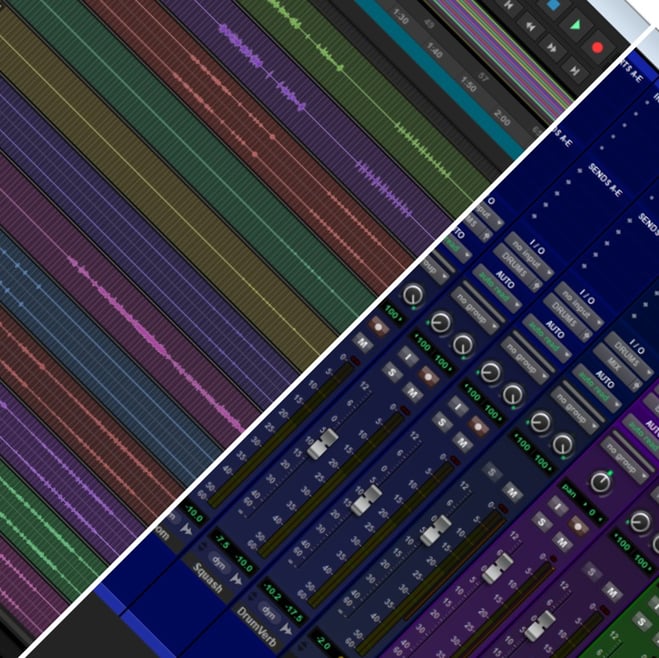Open the 'no group' selector on DrumVerb
The width and height of the screenshot is (659, 658).
pyautogui.click(x=525, y=360)
